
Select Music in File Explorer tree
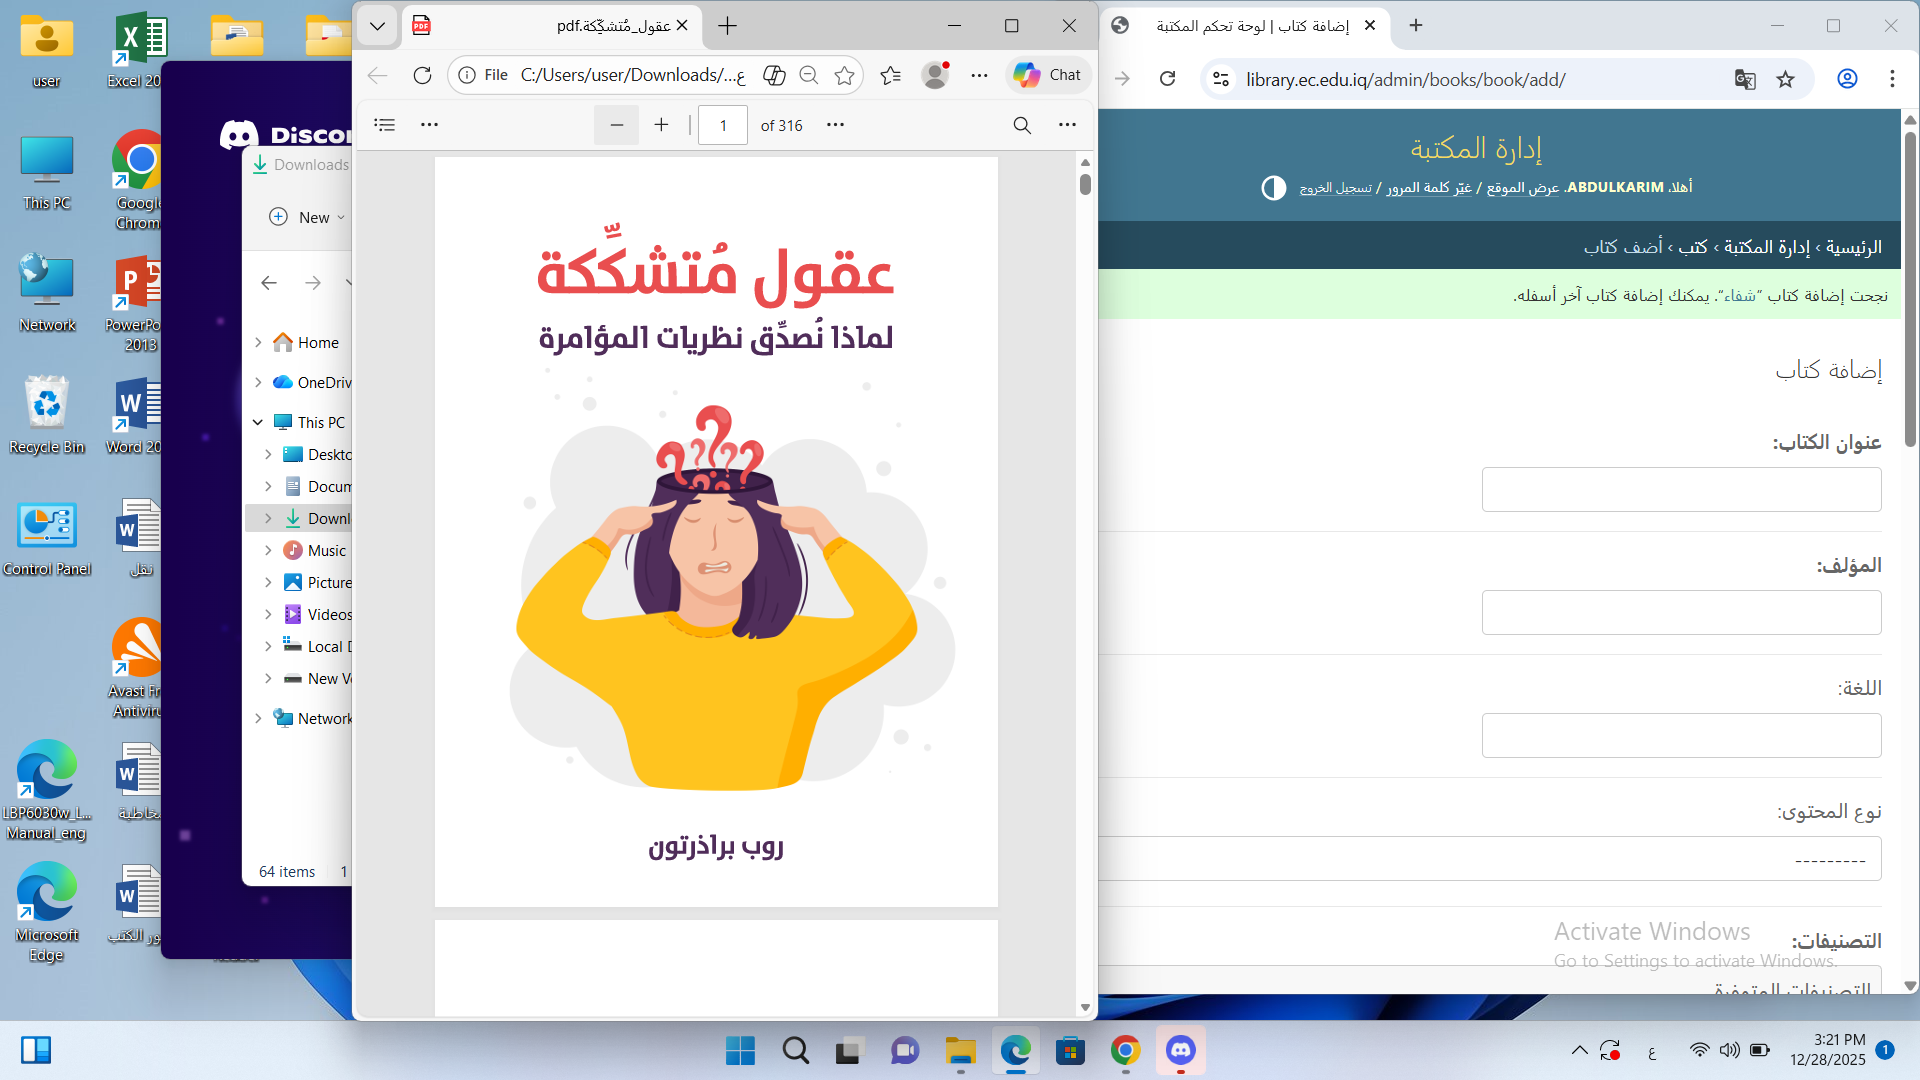tap(314, 551)
